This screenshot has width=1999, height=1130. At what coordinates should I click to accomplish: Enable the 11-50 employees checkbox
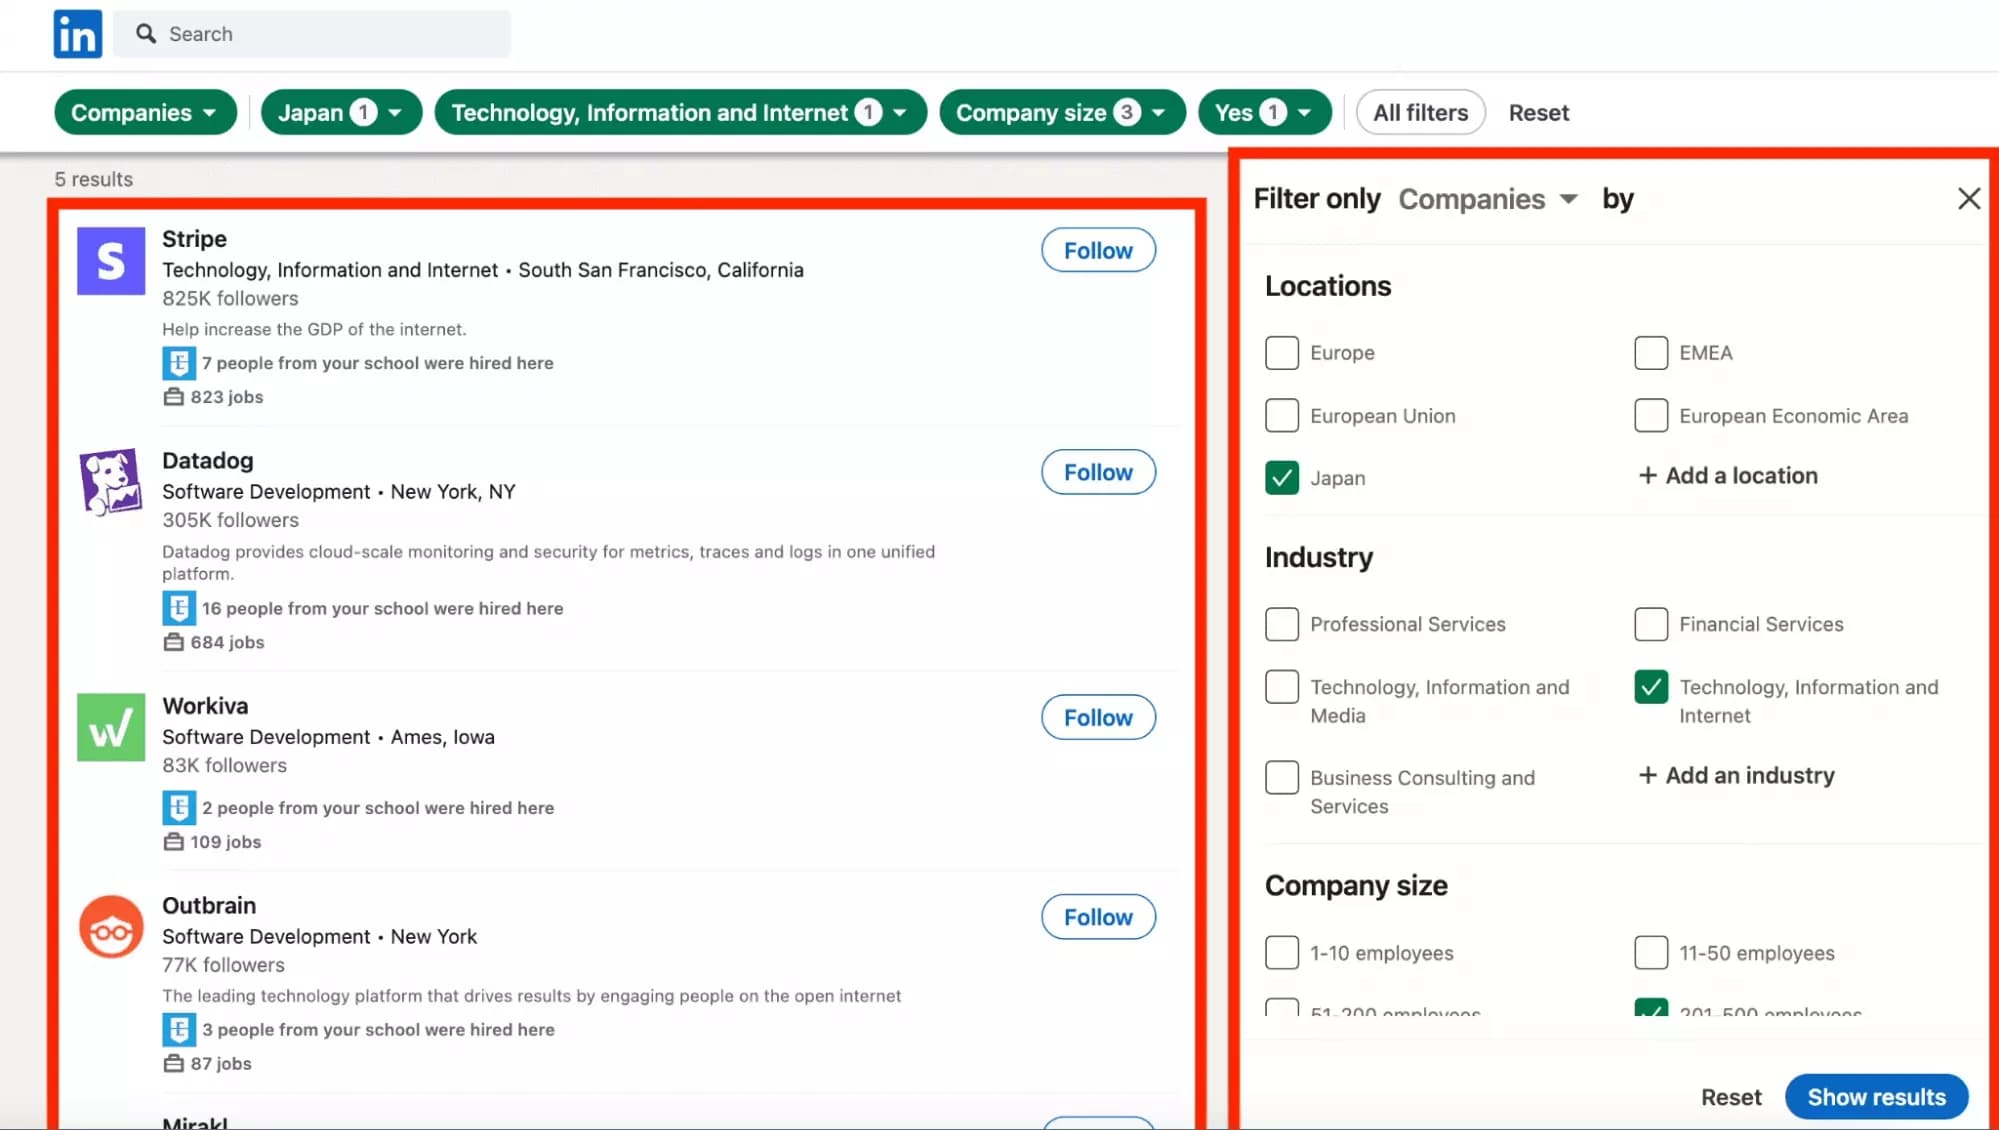tap(1650, 953)
